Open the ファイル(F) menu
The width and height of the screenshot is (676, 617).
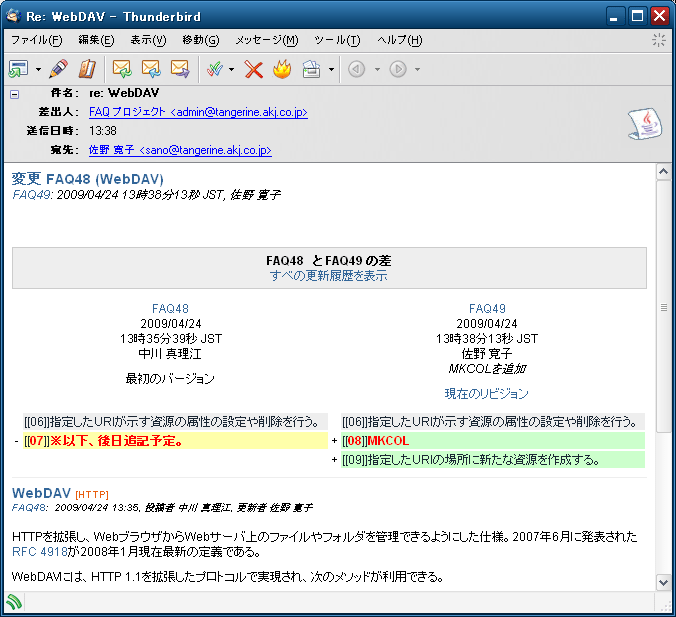pos(37,40)
